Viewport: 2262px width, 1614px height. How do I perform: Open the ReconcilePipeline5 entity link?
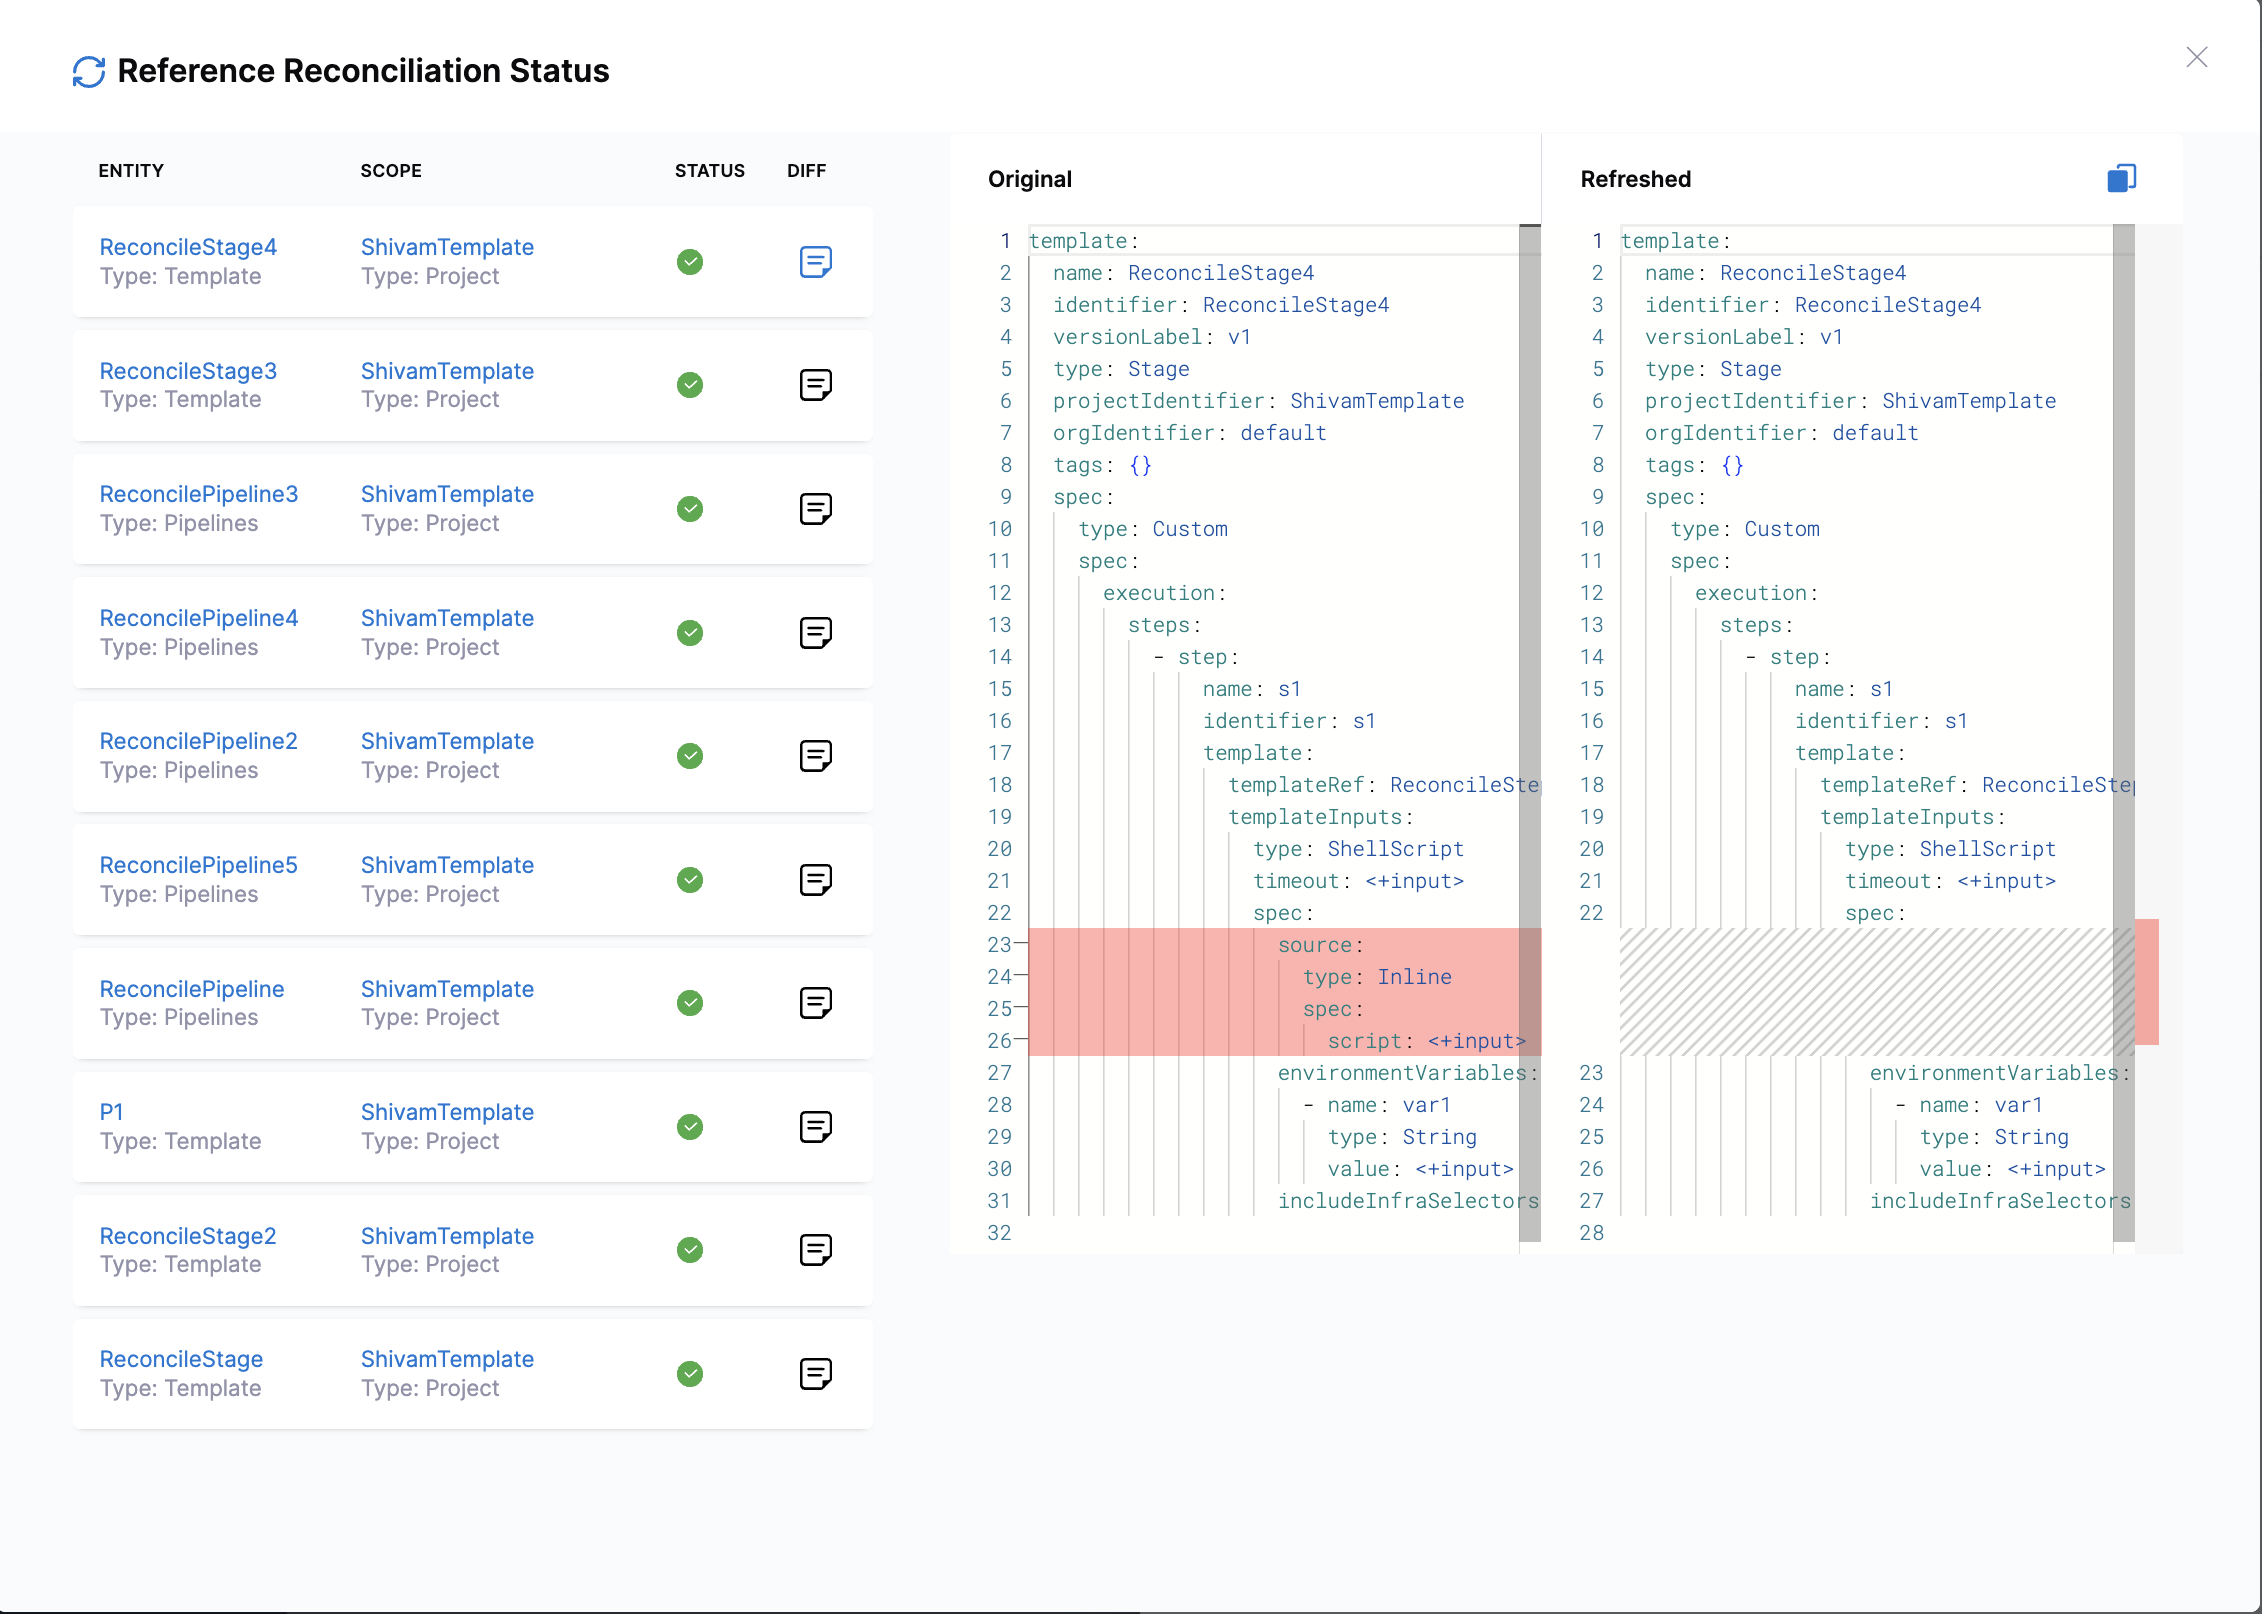198,865
